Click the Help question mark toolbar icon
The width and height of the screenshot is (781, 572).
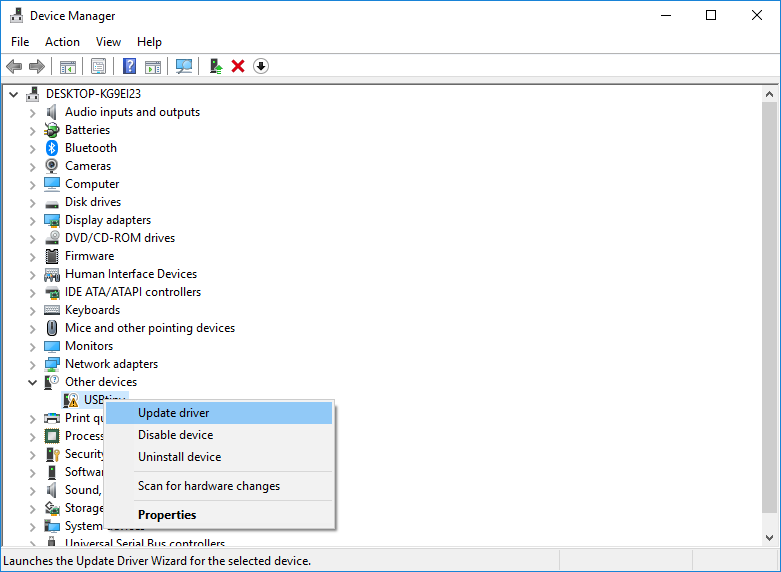click(x=129, y=66)
